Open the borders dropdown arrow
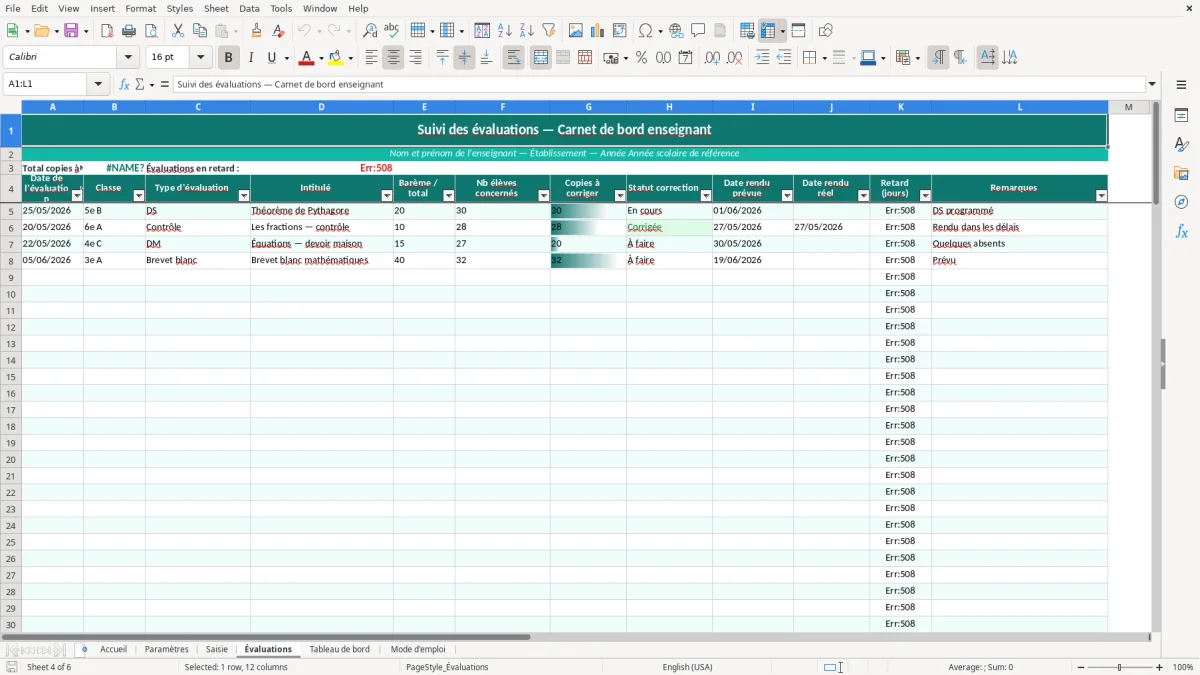1200x675 pixels. [x=823, y=58]
